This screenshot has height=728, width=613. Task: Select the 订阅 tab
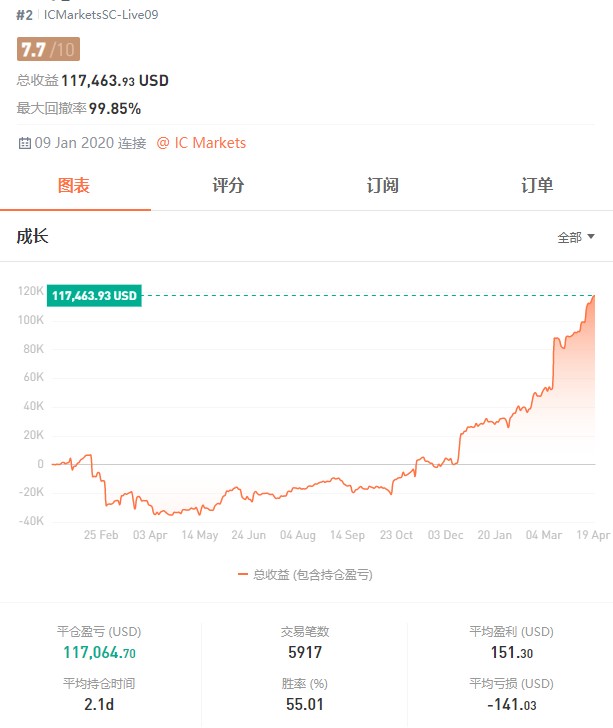pyautogui.click(x=382, y=185)
